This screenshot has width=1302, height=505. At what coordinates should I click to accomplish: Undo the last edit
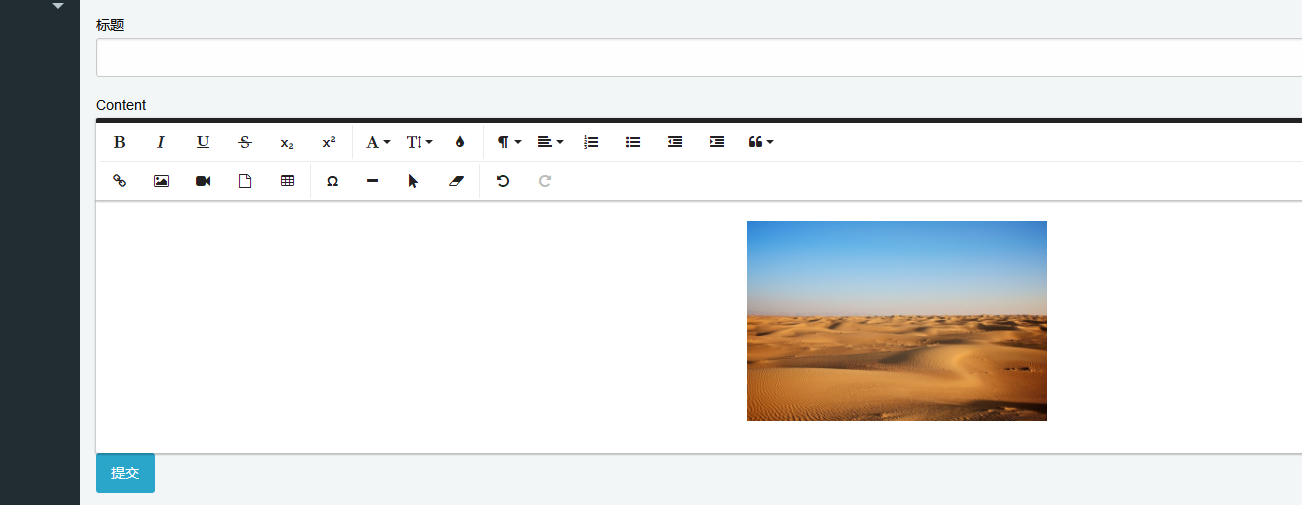[503, 181]
